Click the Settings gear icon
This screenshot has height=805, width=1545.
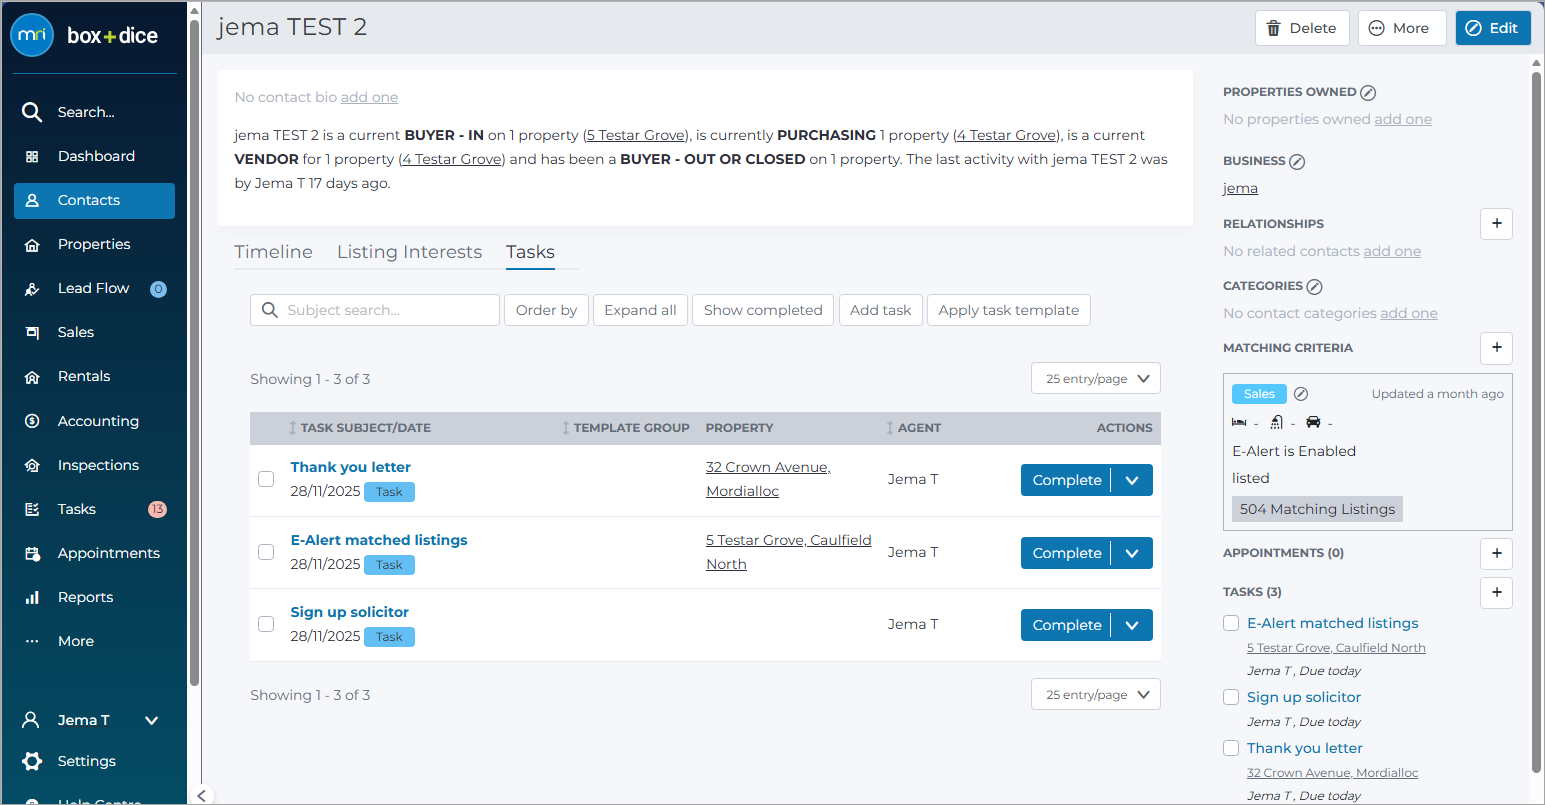coord(32,761)
